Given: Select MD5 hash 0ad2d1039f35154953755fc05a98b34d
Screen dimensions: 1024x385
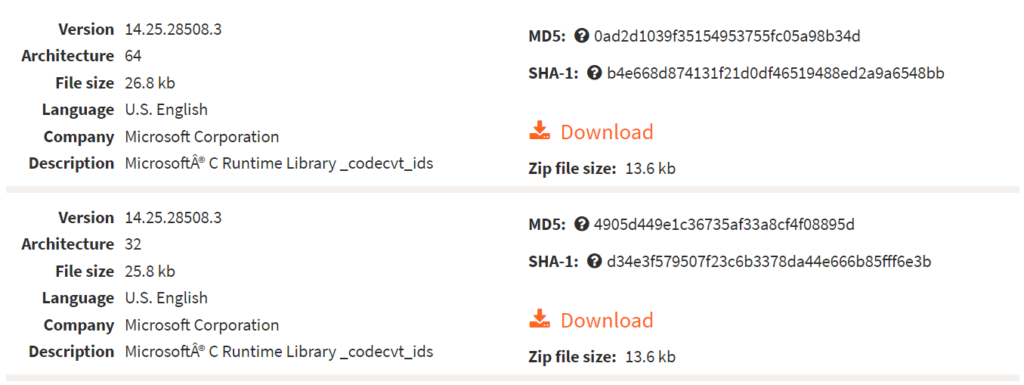Looking at the screenshot, I should [x=728, y=36].
